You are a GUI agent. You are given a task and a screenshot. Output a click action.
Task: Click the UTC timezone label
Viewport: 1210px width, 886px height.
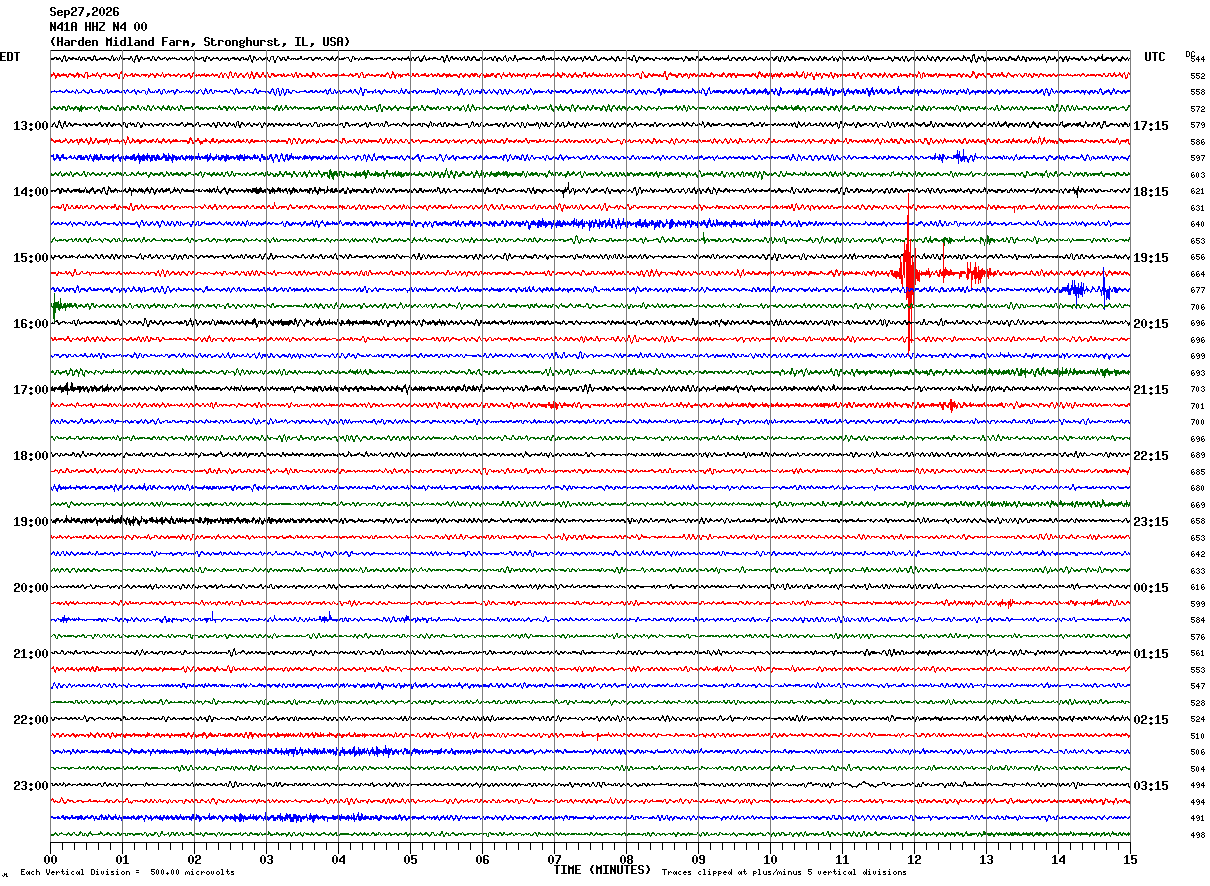1155,57
